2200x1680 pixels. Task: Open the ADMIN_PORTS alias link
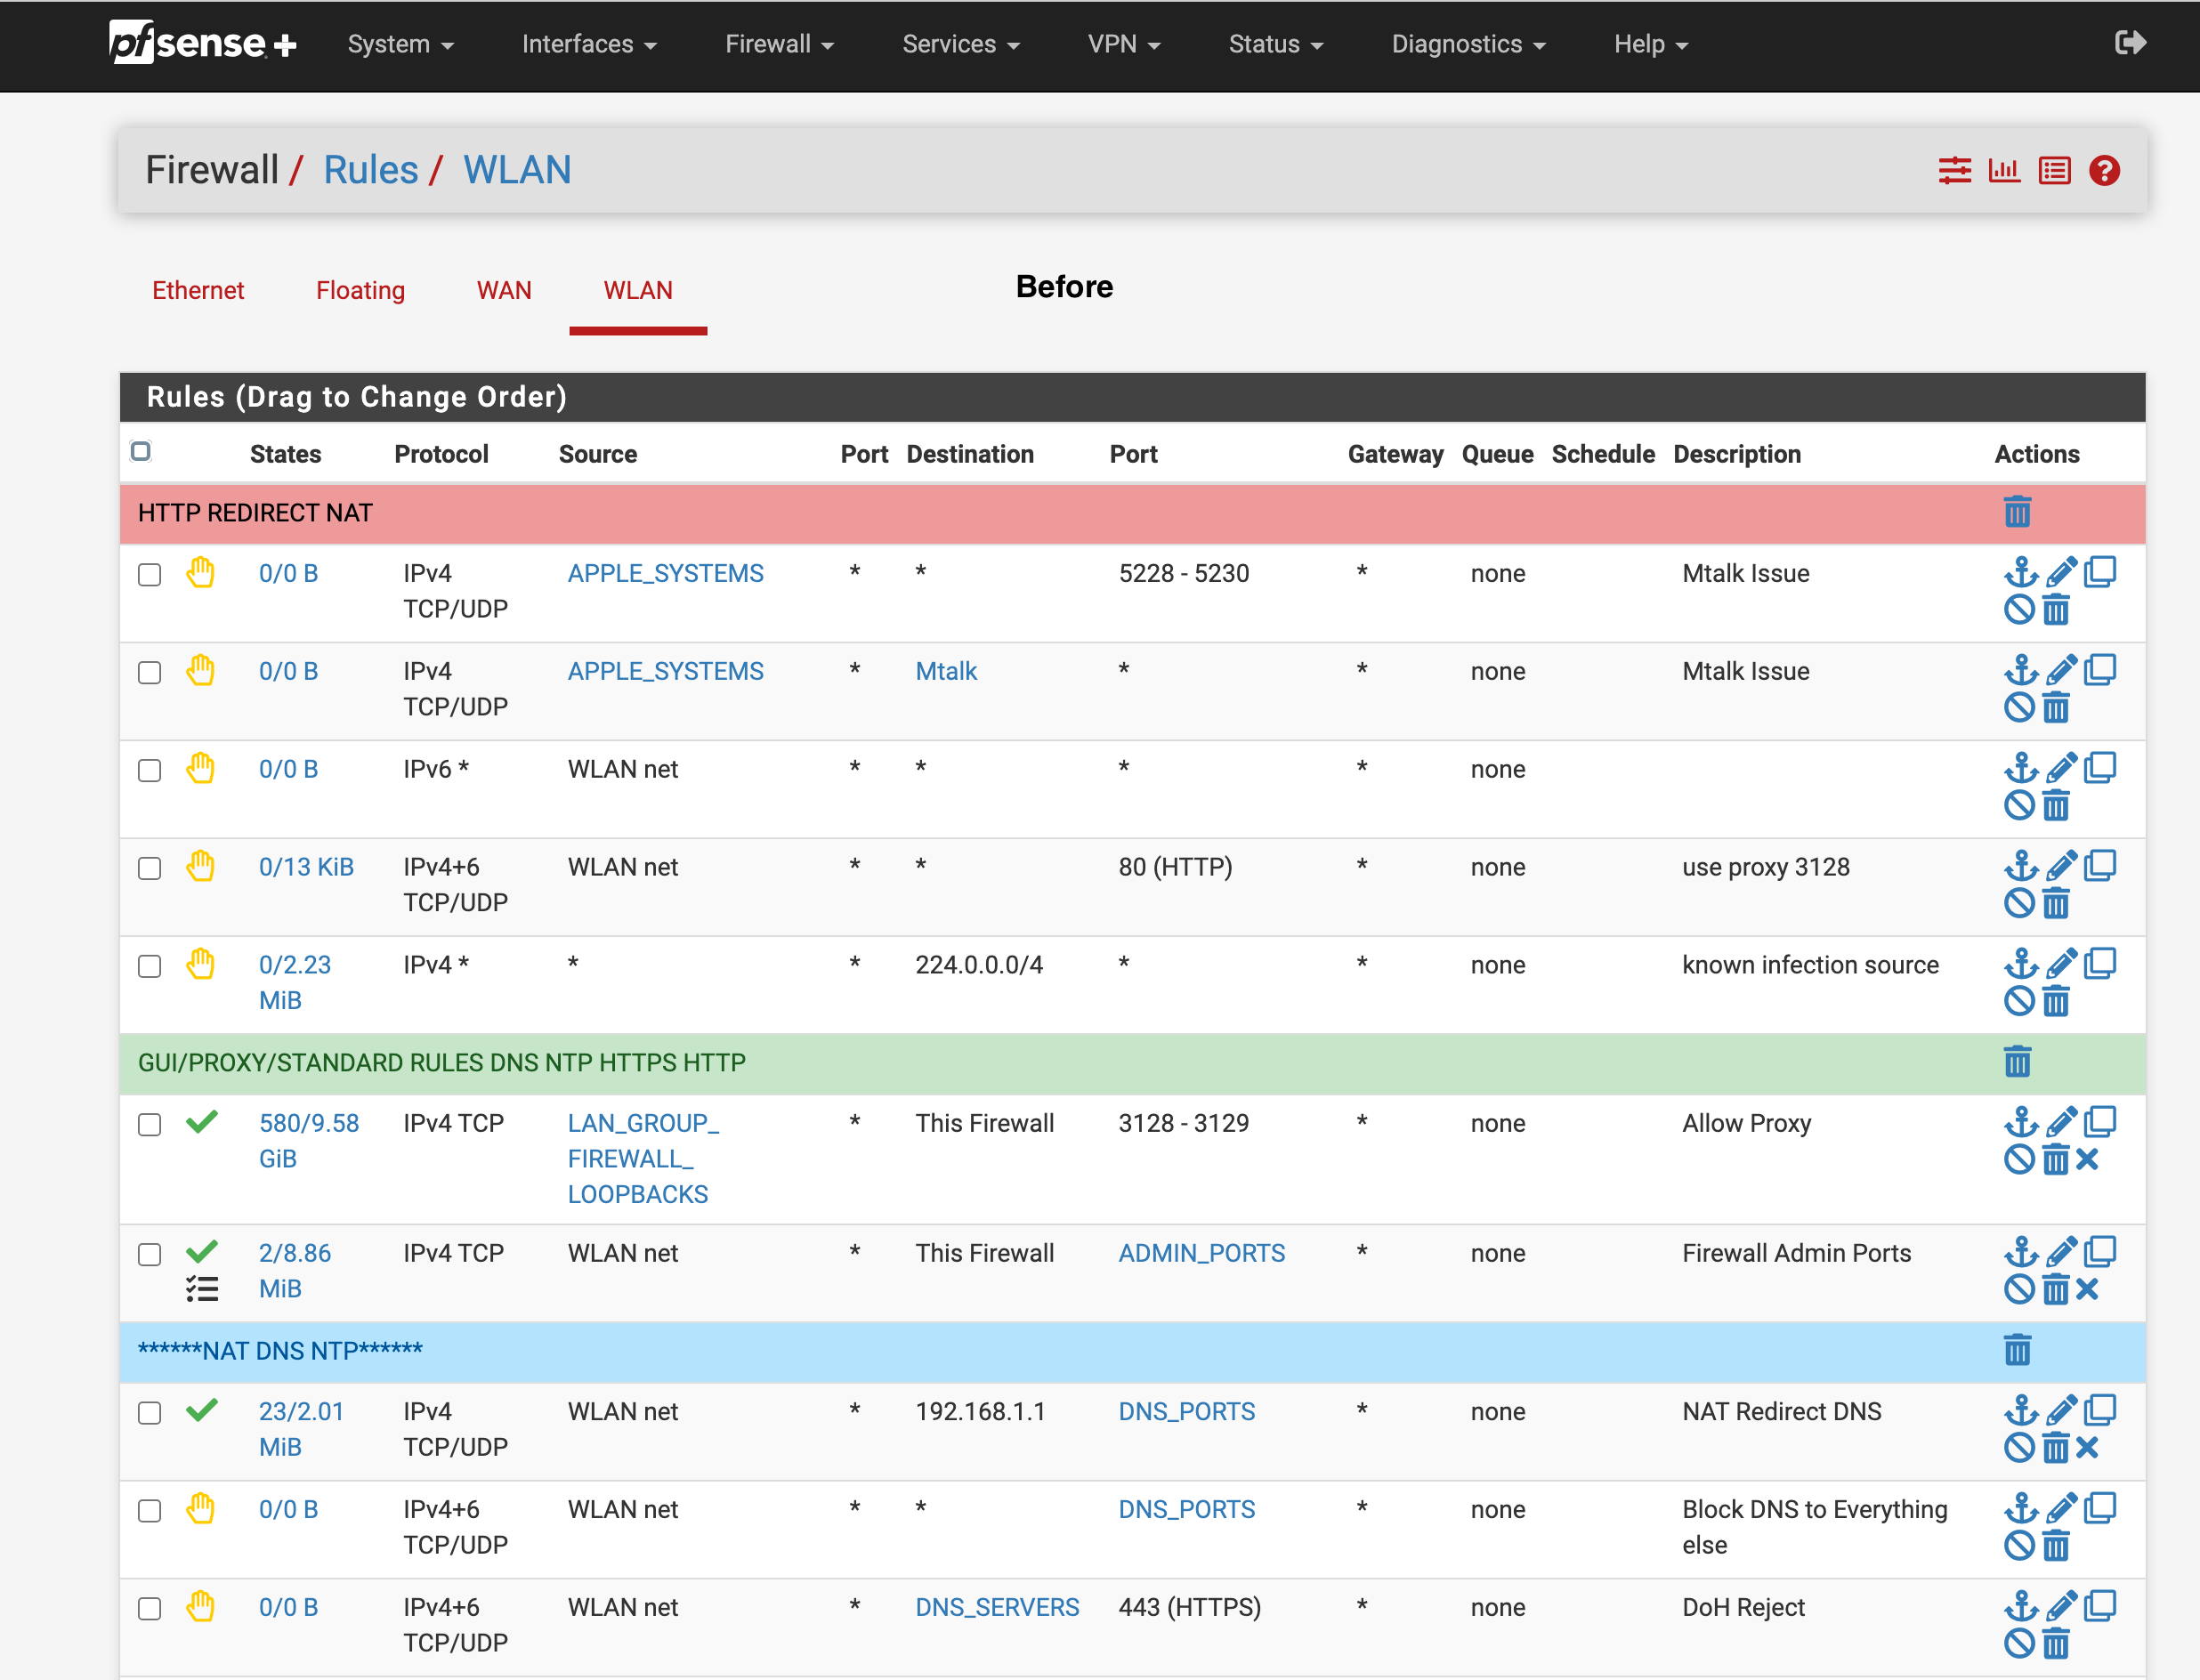click(1201, 1253)
